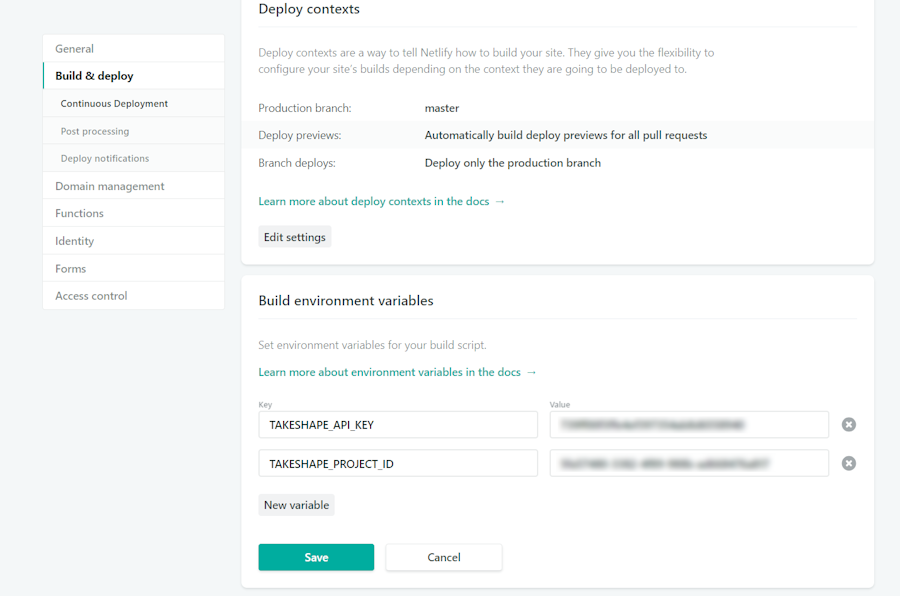Click the 'Build environment variables' heading
The width and height of the screenshot is (900, 596).
346,301
